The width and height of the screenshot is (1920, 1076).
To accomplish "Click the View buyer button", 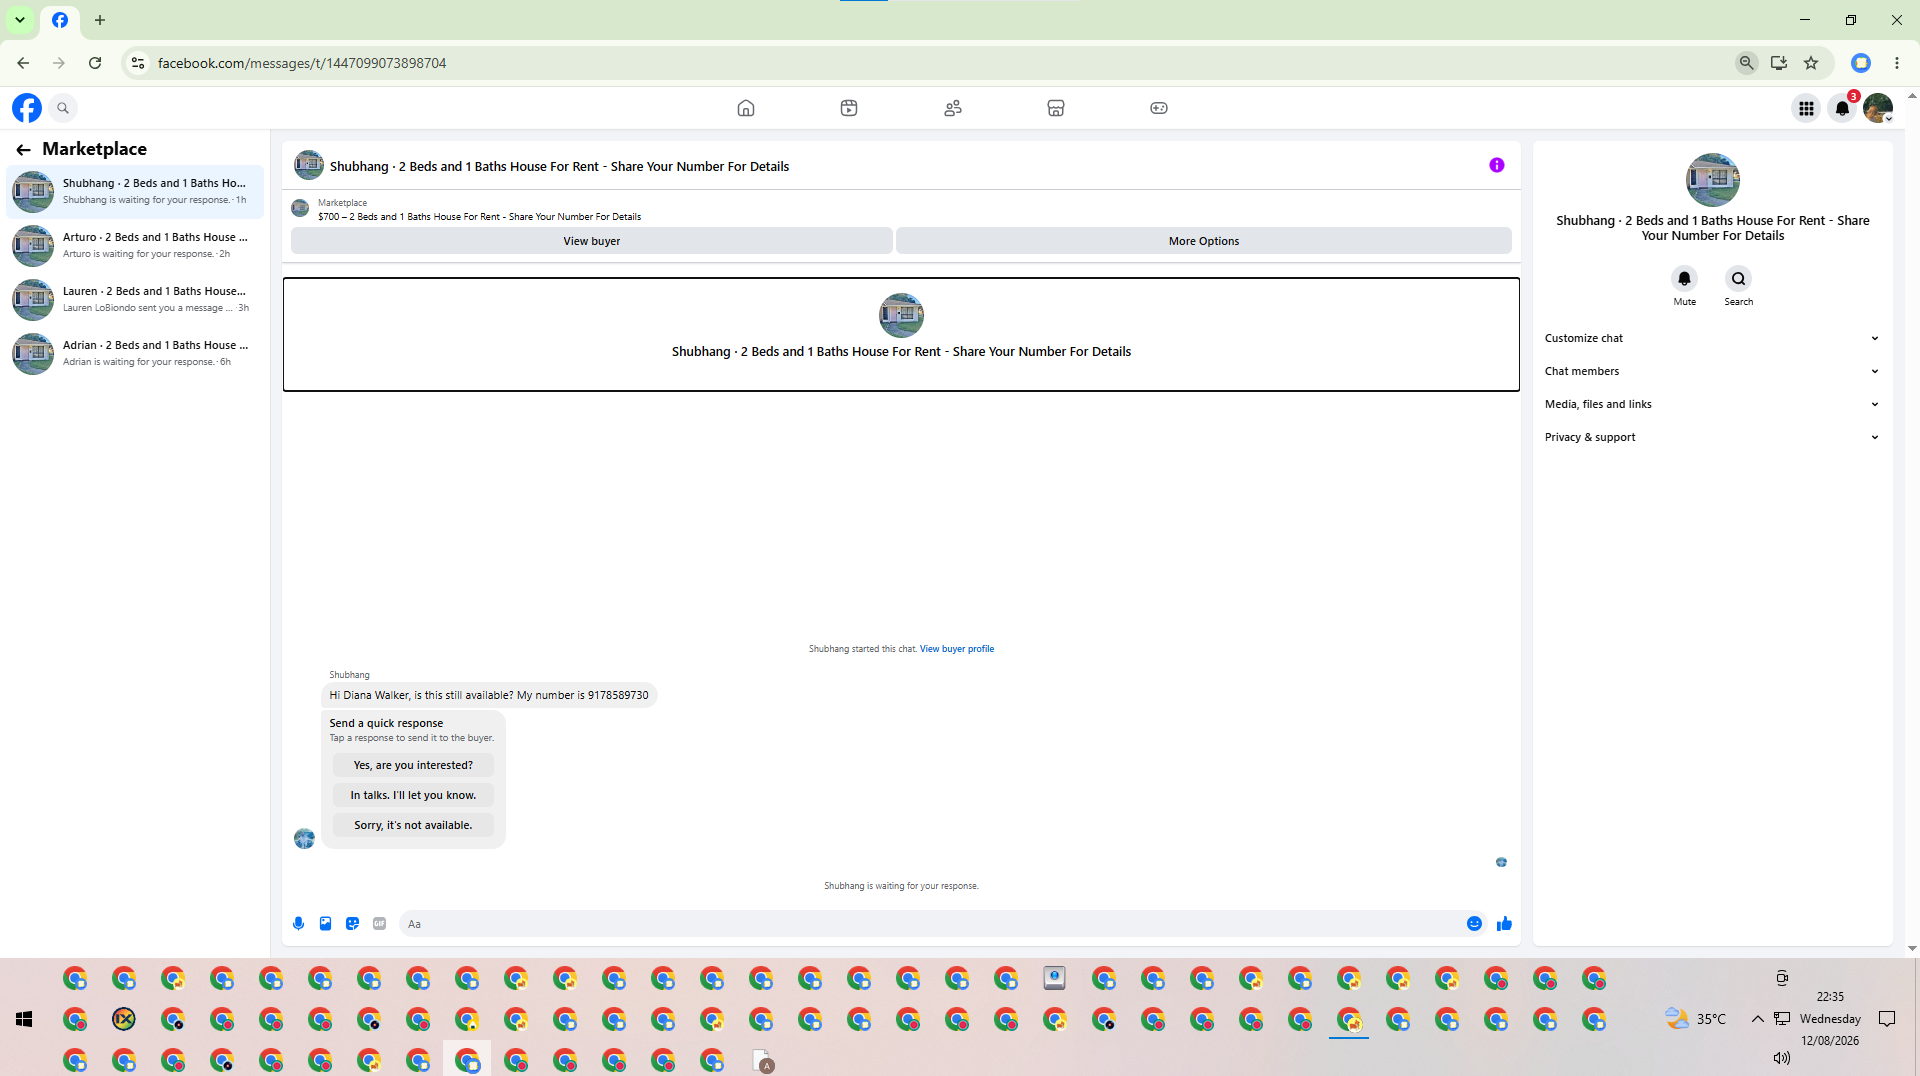I will (592, 241).
